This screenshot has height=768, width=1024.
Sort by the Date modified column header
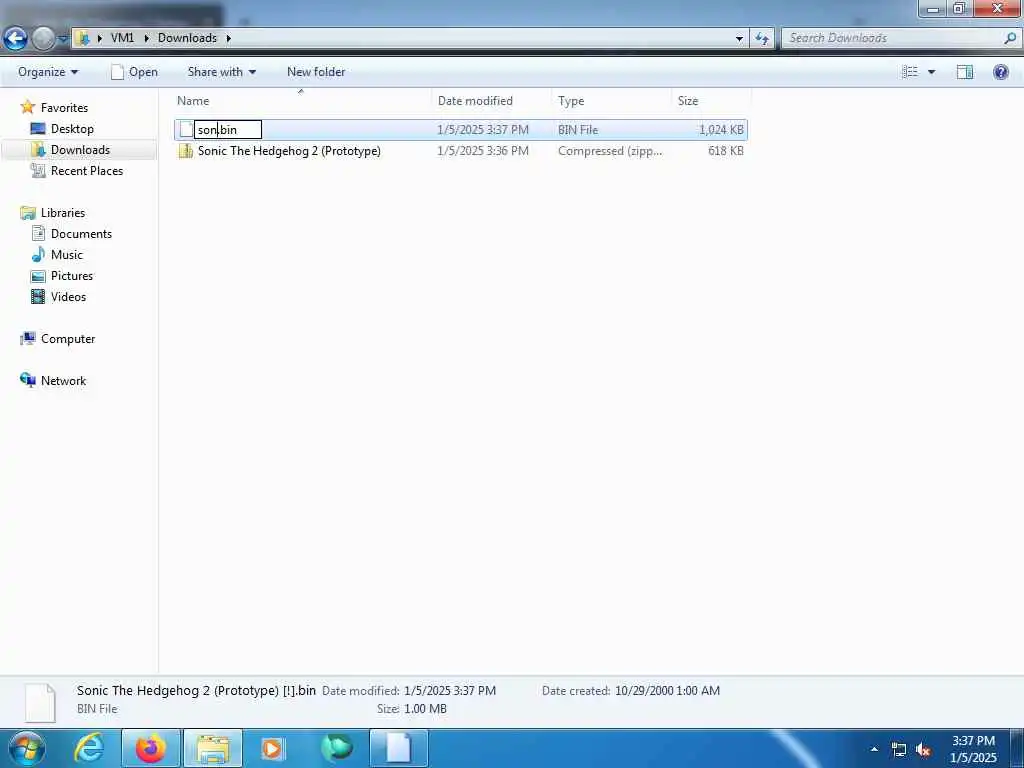[x=491, y=101]
